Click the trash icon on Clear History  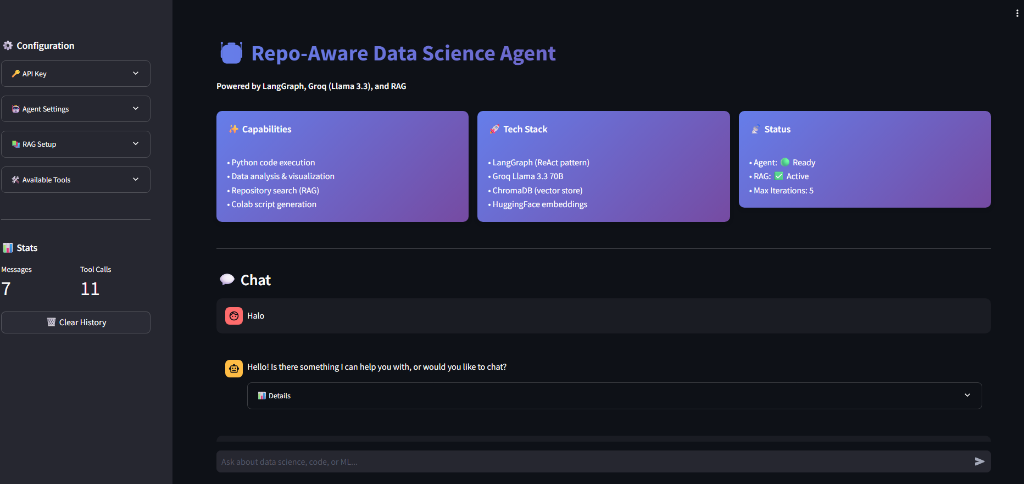click(x=51, y=323)
